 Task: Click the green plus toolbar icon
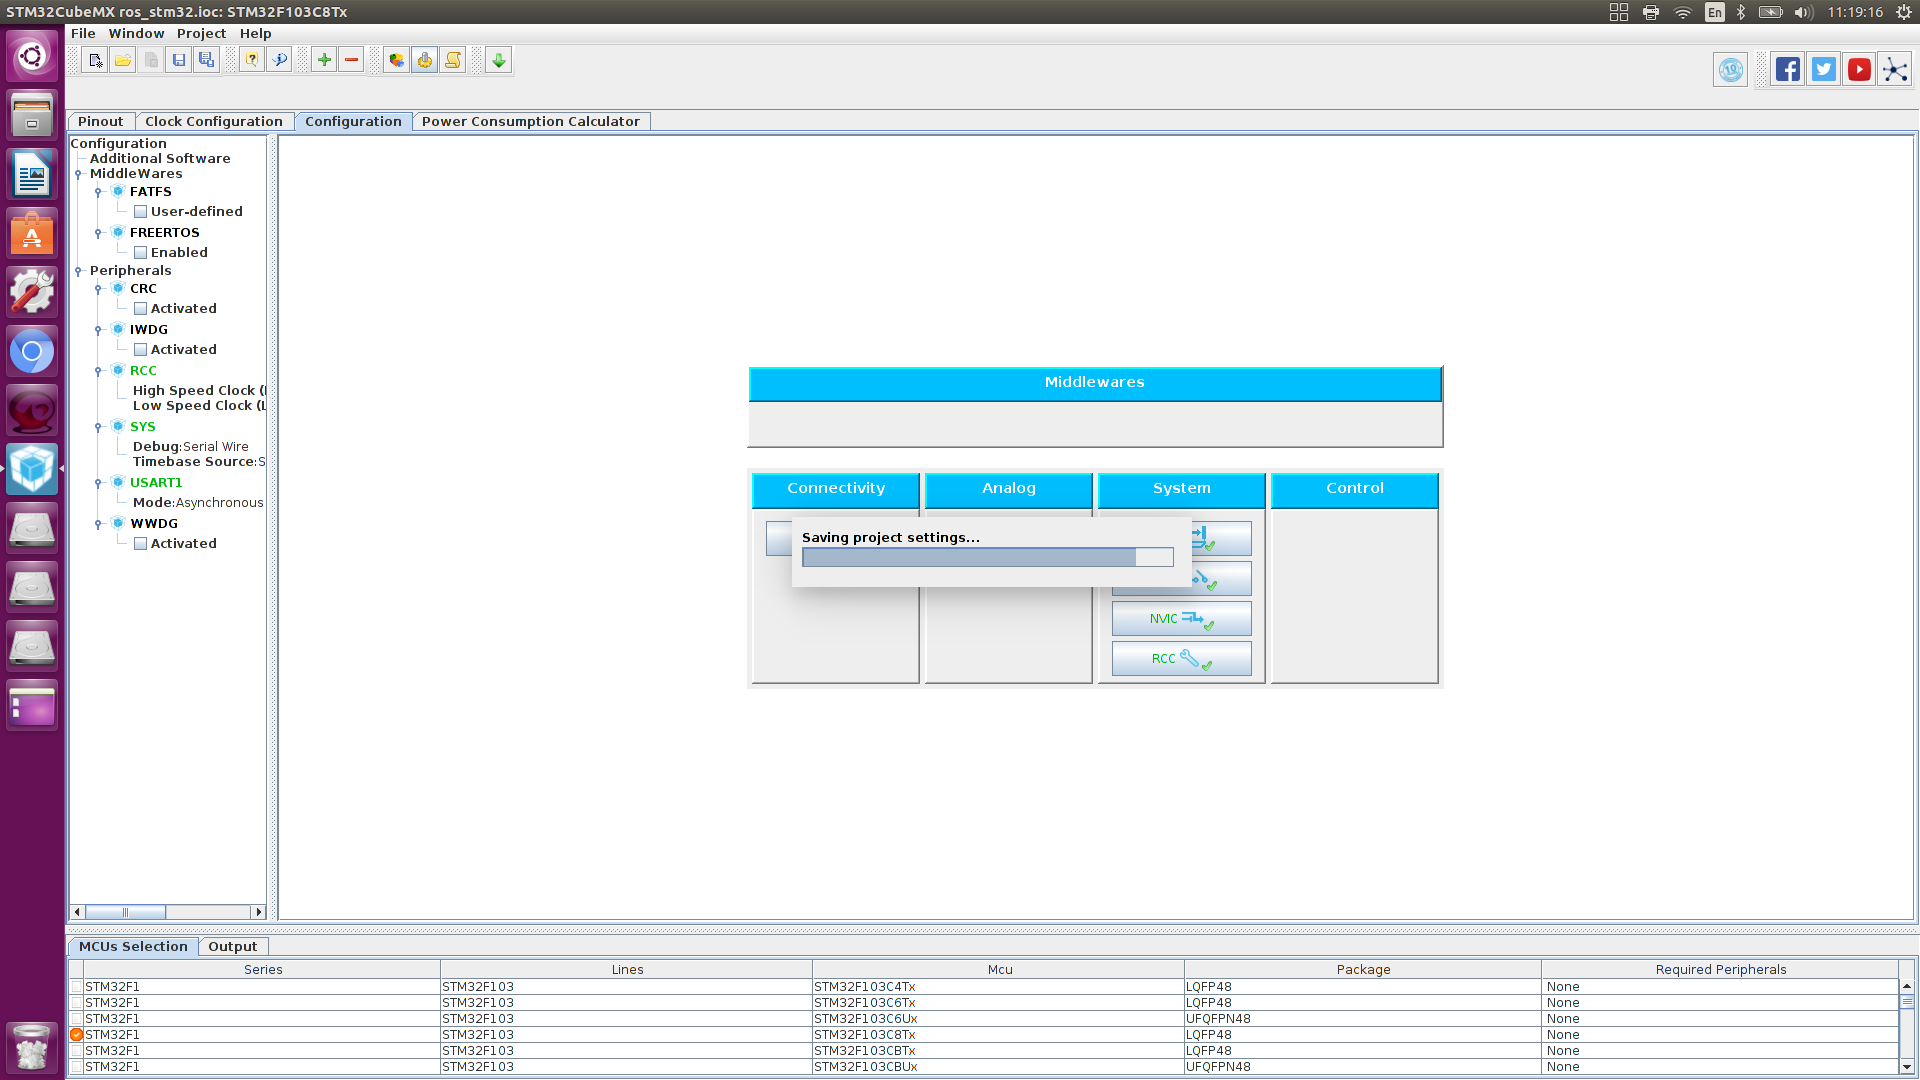point(324,61)
